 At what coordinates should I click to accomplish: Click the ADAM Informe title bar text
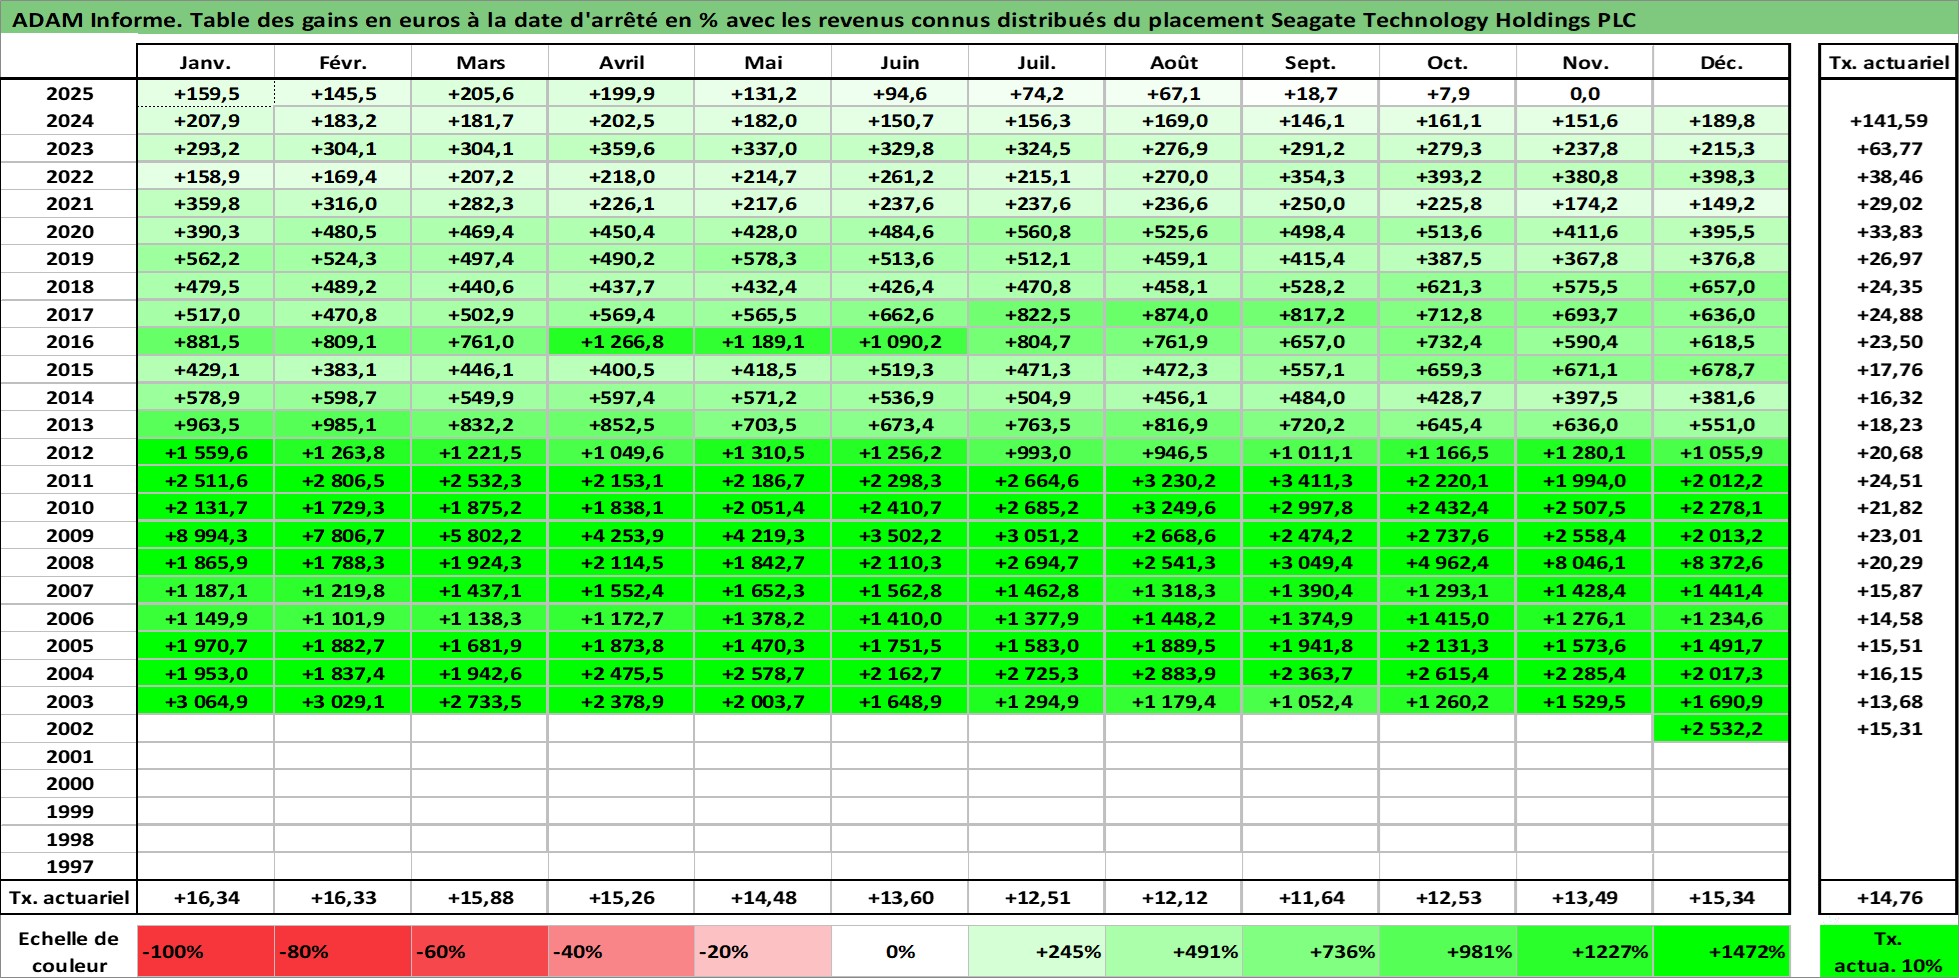[824, 19]
